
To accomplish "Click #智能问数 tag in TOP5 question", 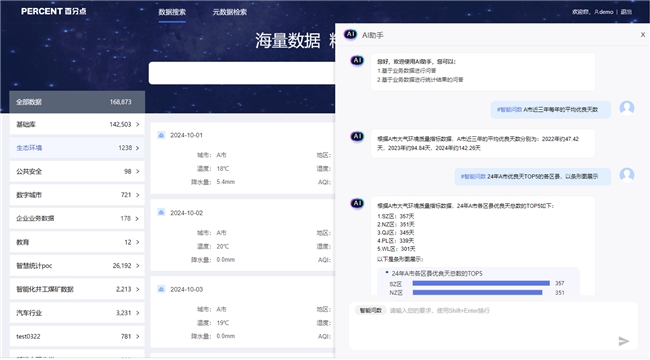I will click(x=473, y=176).
